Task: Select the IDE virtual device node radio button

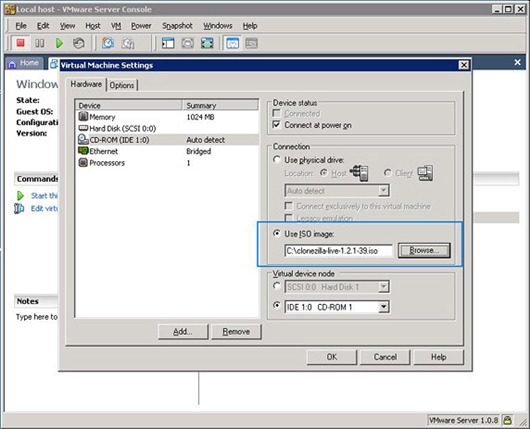Action: pos(277,306)
